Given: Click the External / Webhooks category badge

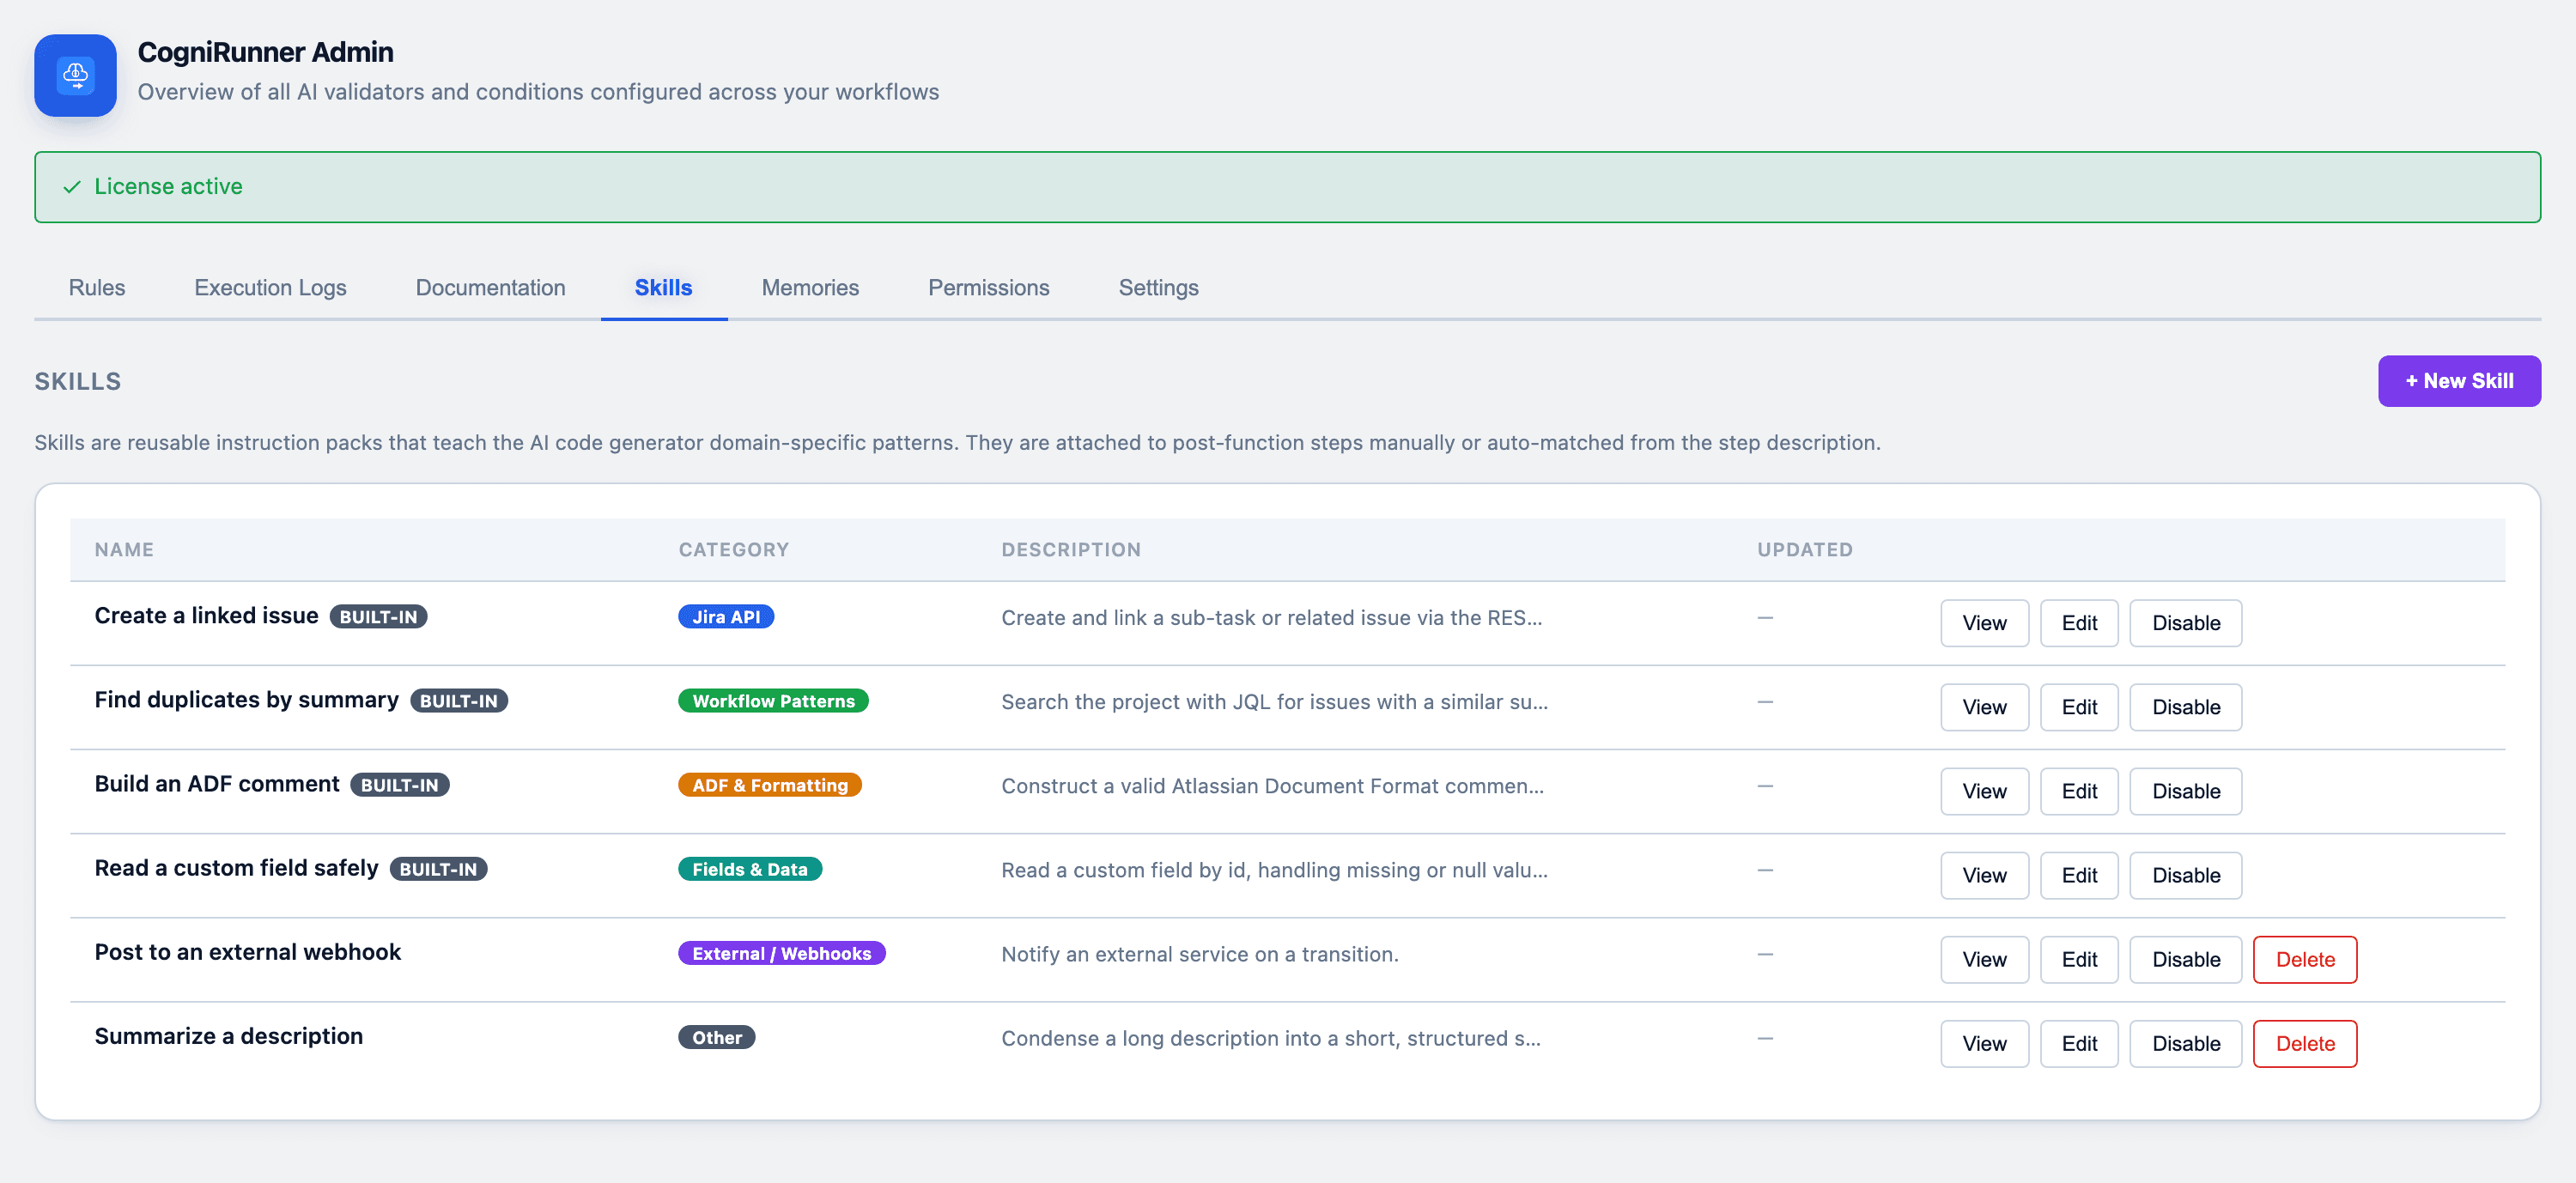Looking at the screenshot, I should pos(782,953).
